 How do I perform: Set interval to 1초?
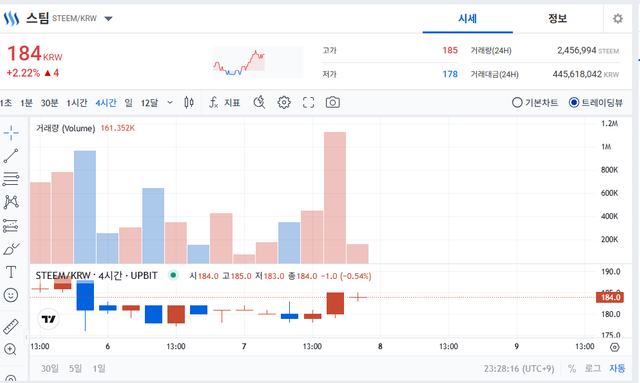(x=6, y=103)
